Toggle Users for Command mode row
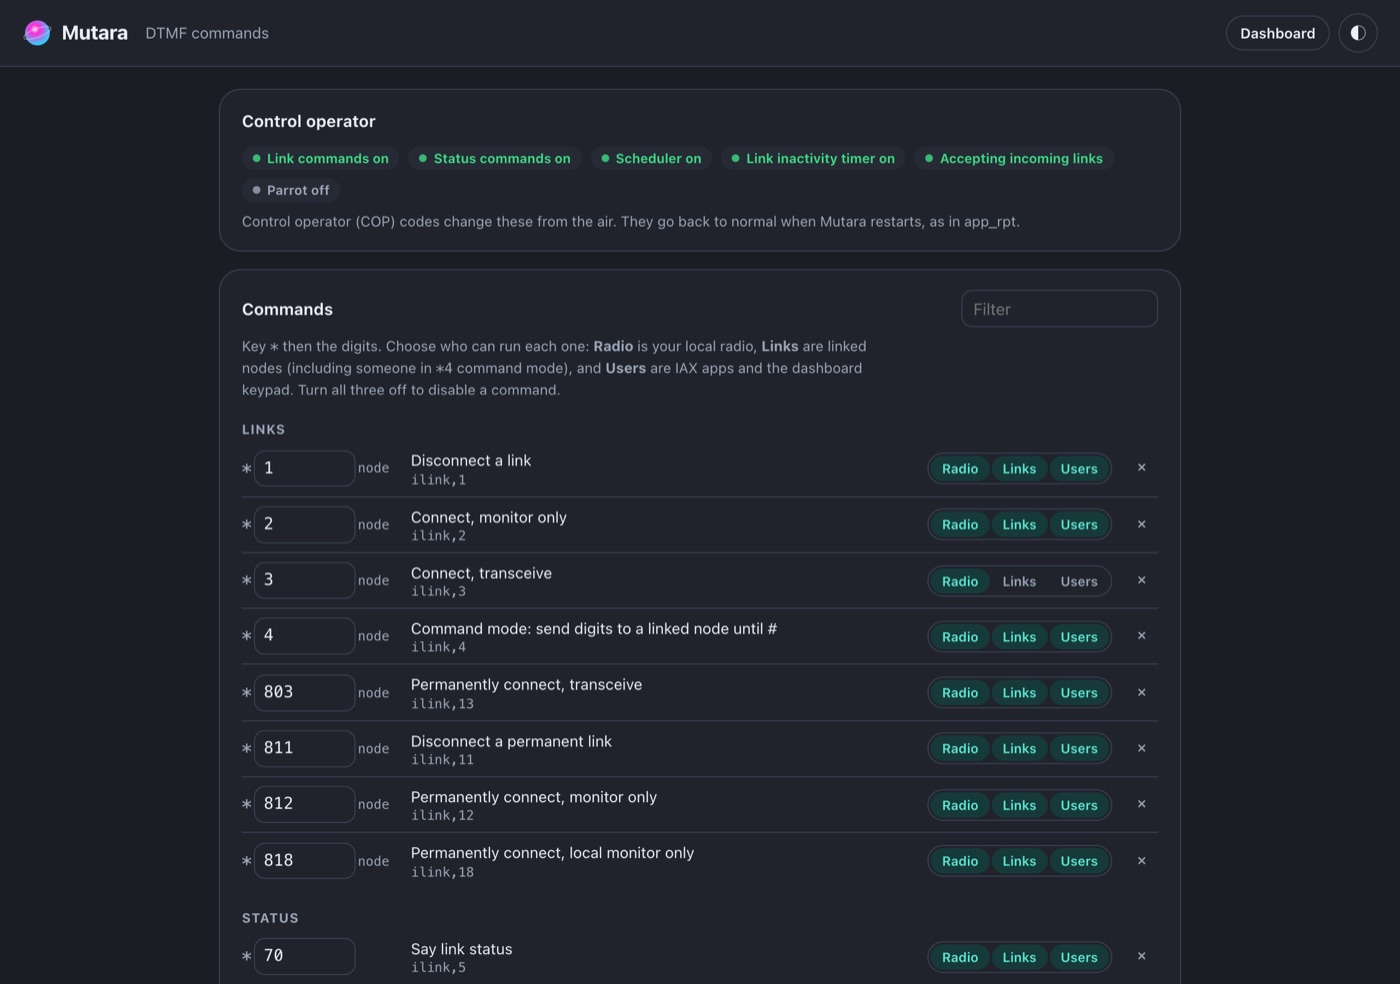This screenshot has width=1400, height=984. [x=1079, y=637]
